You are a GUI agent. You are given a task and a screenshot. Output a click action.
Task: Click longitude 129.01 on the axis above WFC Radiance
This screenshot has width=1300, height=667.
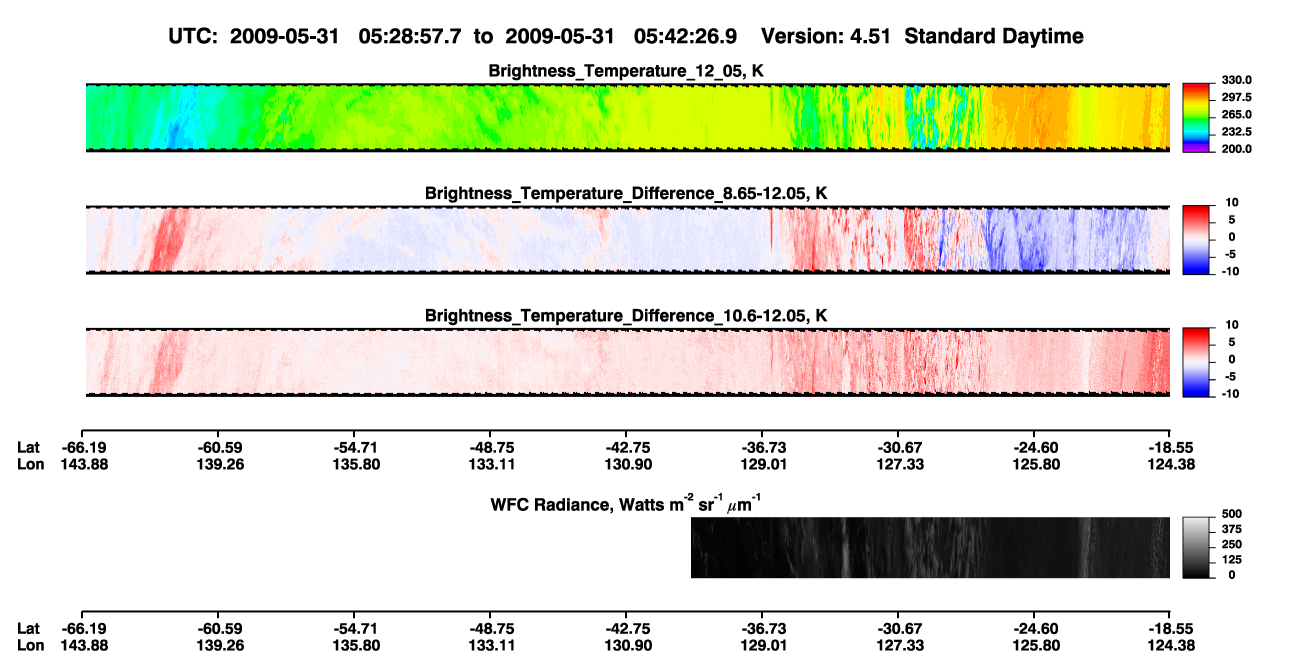763,464
